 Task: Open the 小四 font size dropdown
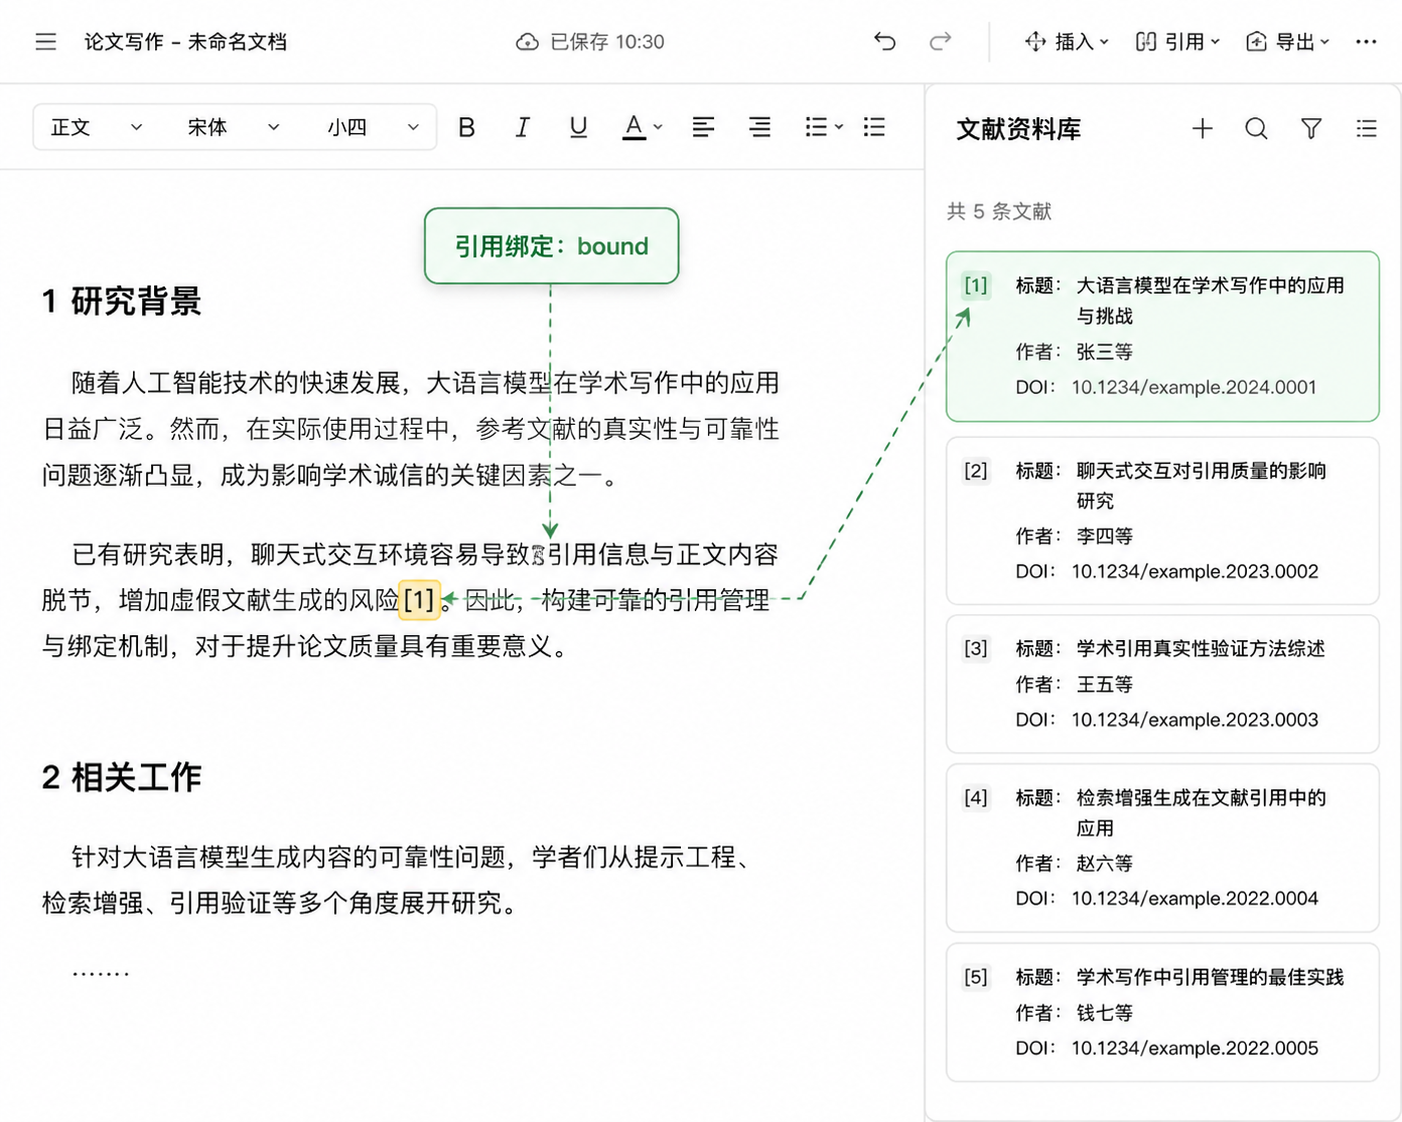372,127
